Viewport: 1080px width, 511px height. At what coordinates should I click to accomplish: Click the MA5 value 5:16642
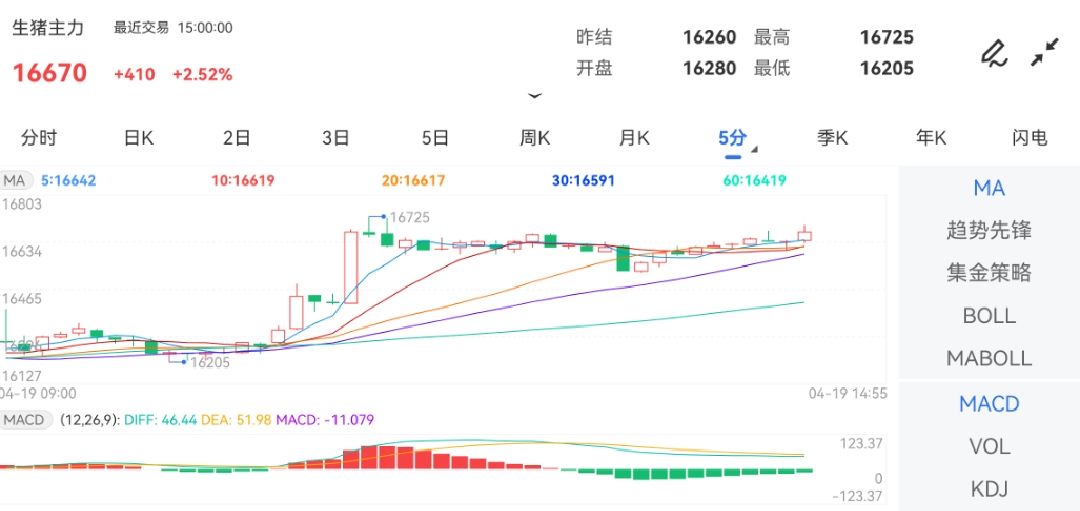pos(68,181)
